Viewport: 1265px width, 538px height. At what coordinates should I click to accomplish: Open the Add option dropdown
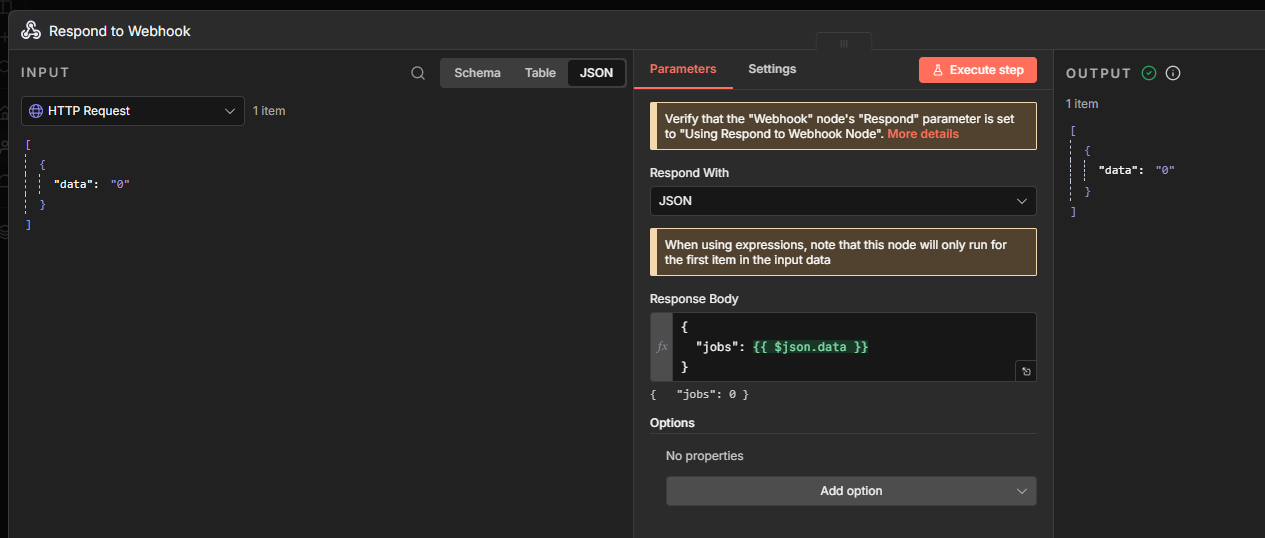(850, 491)
